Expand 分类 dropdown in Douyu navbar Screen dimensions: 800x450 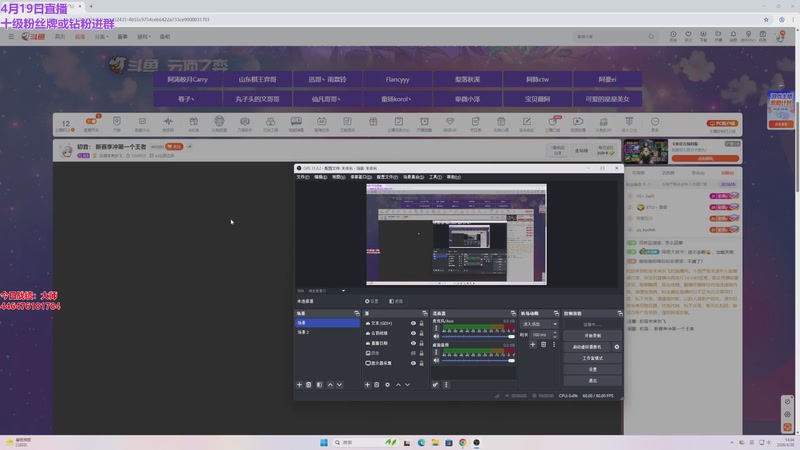click(x=102, y=37)
